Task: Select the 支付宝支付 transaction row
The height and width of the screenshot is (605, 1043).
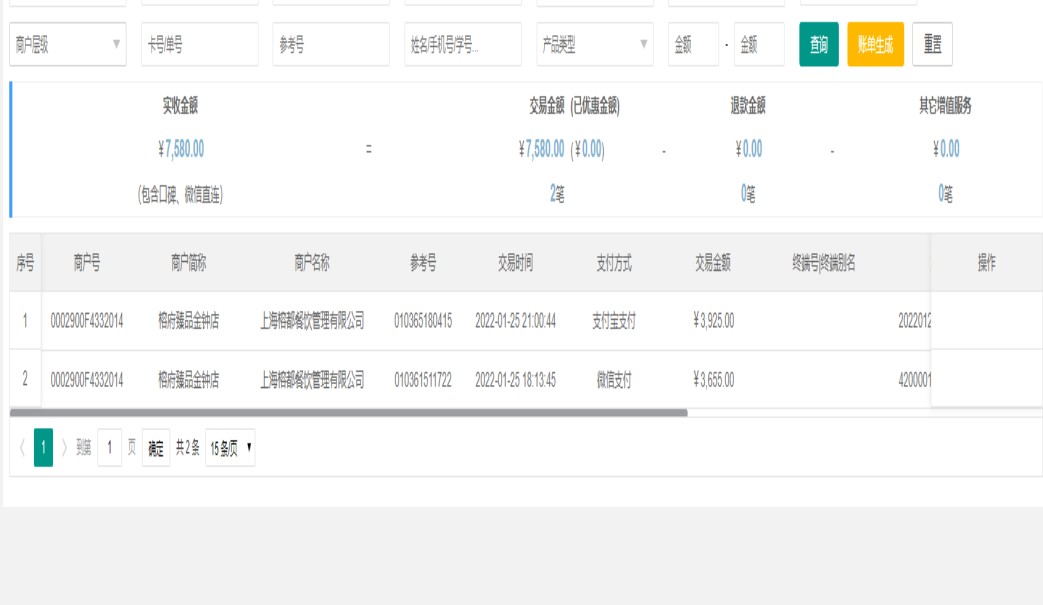Action: pyautogui.click(x=470, y=321)
